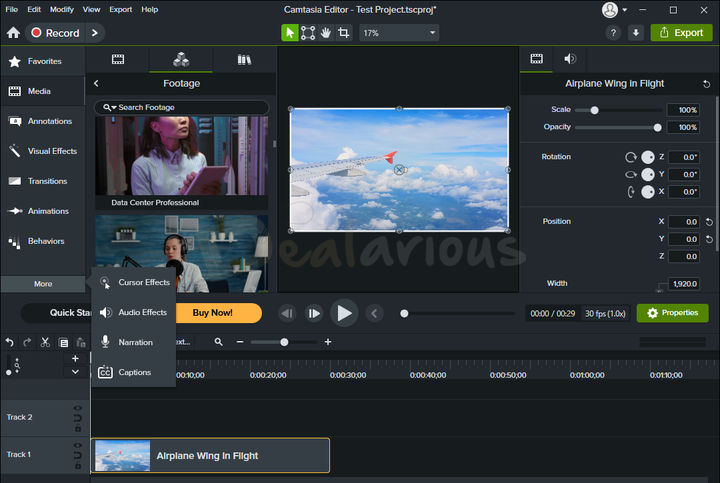Open the Modify menu
Viewport: 720px width, 483px height.
point(62,9)
